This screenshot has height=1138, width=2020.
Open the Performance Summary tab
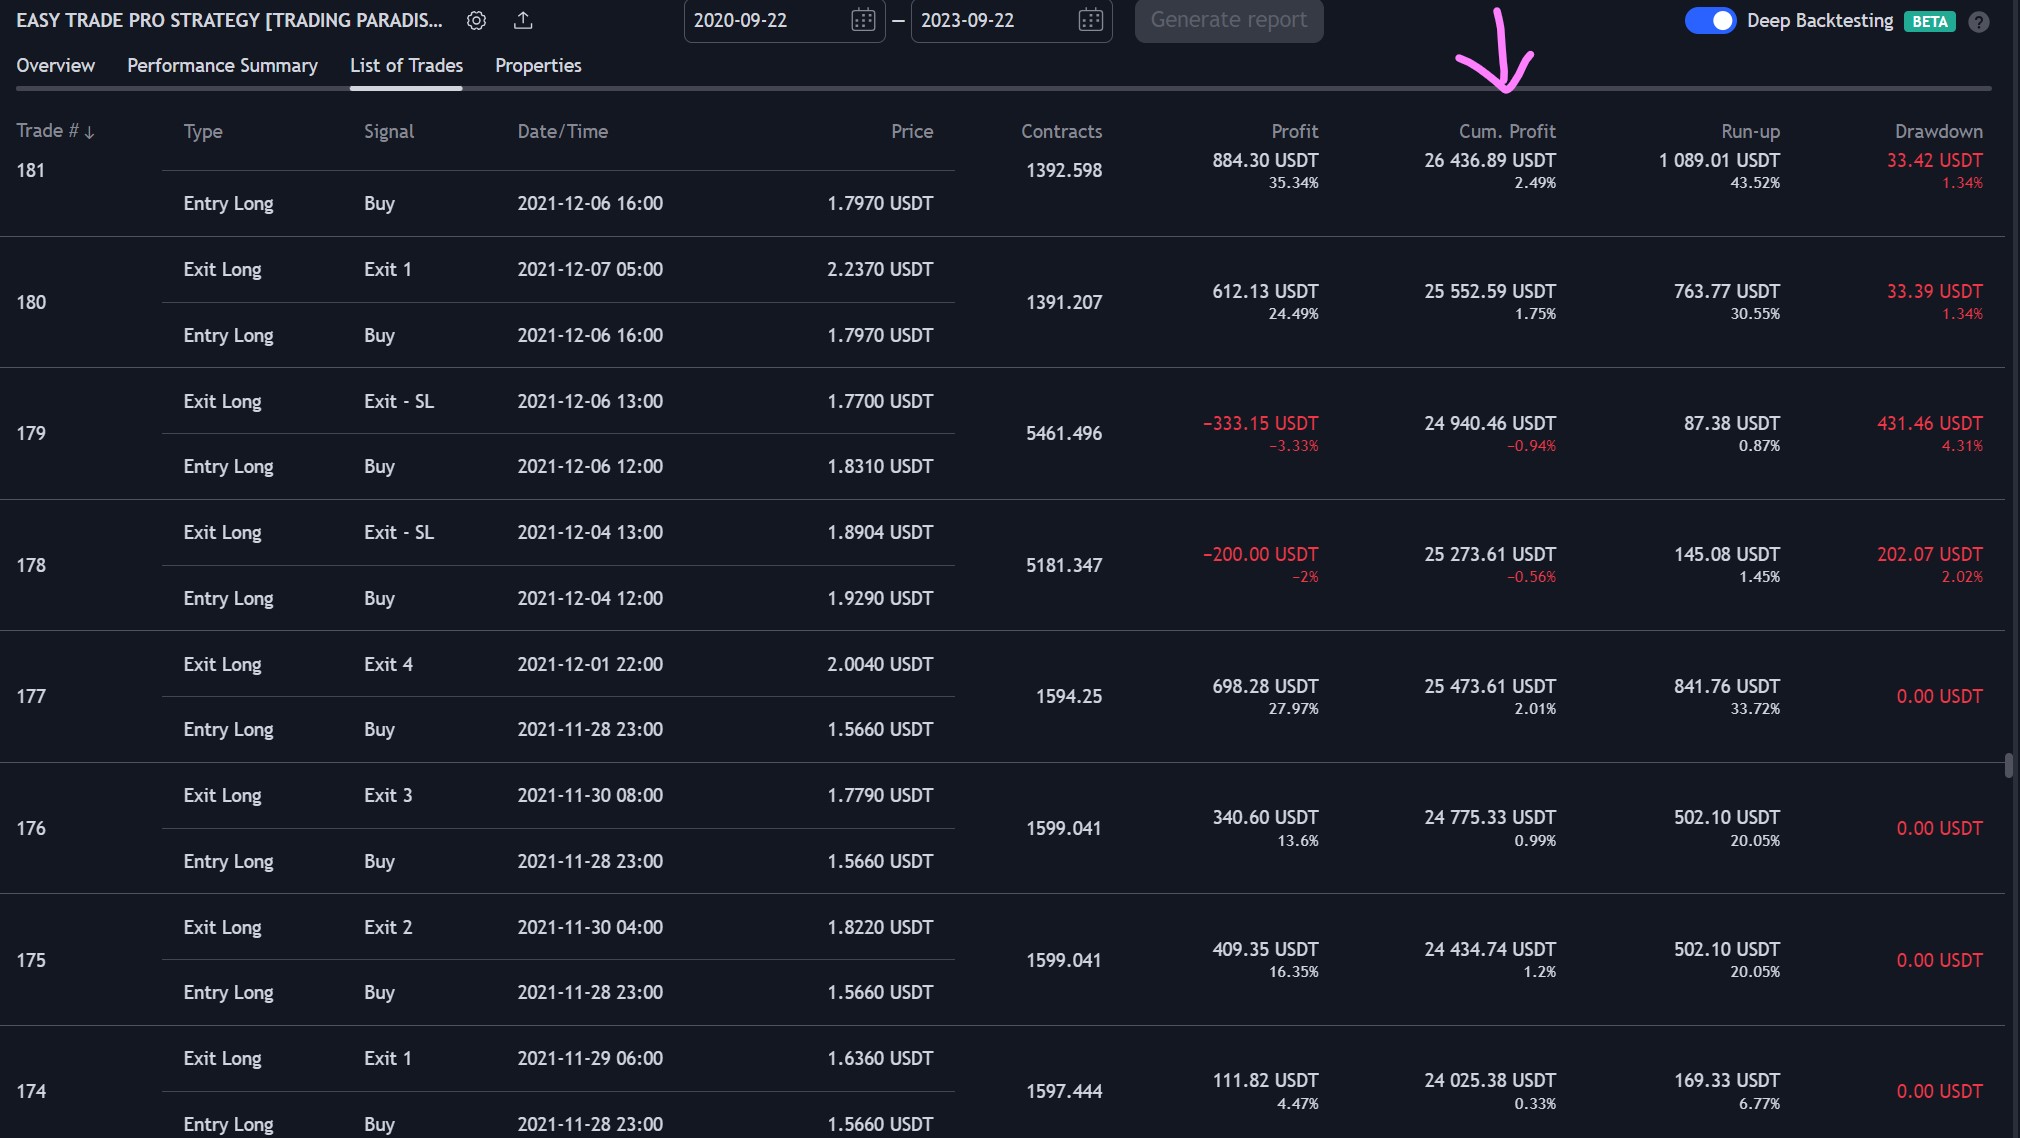pyautogui.click(x=222, y=65)
